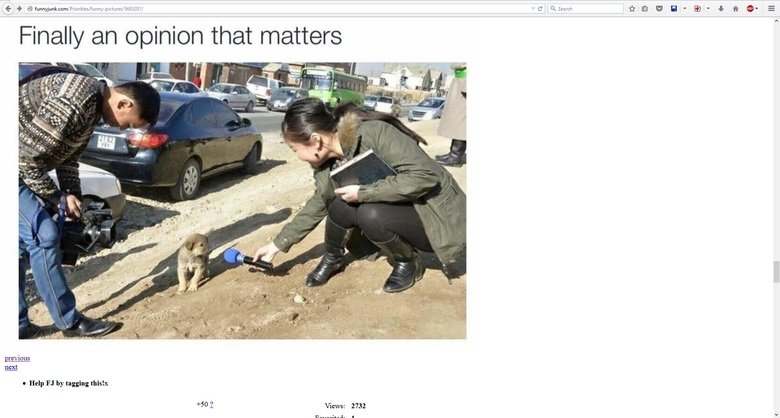Save page to Pocket
Viewport: 780px width, 418px height.
click(x=659, y=8)
